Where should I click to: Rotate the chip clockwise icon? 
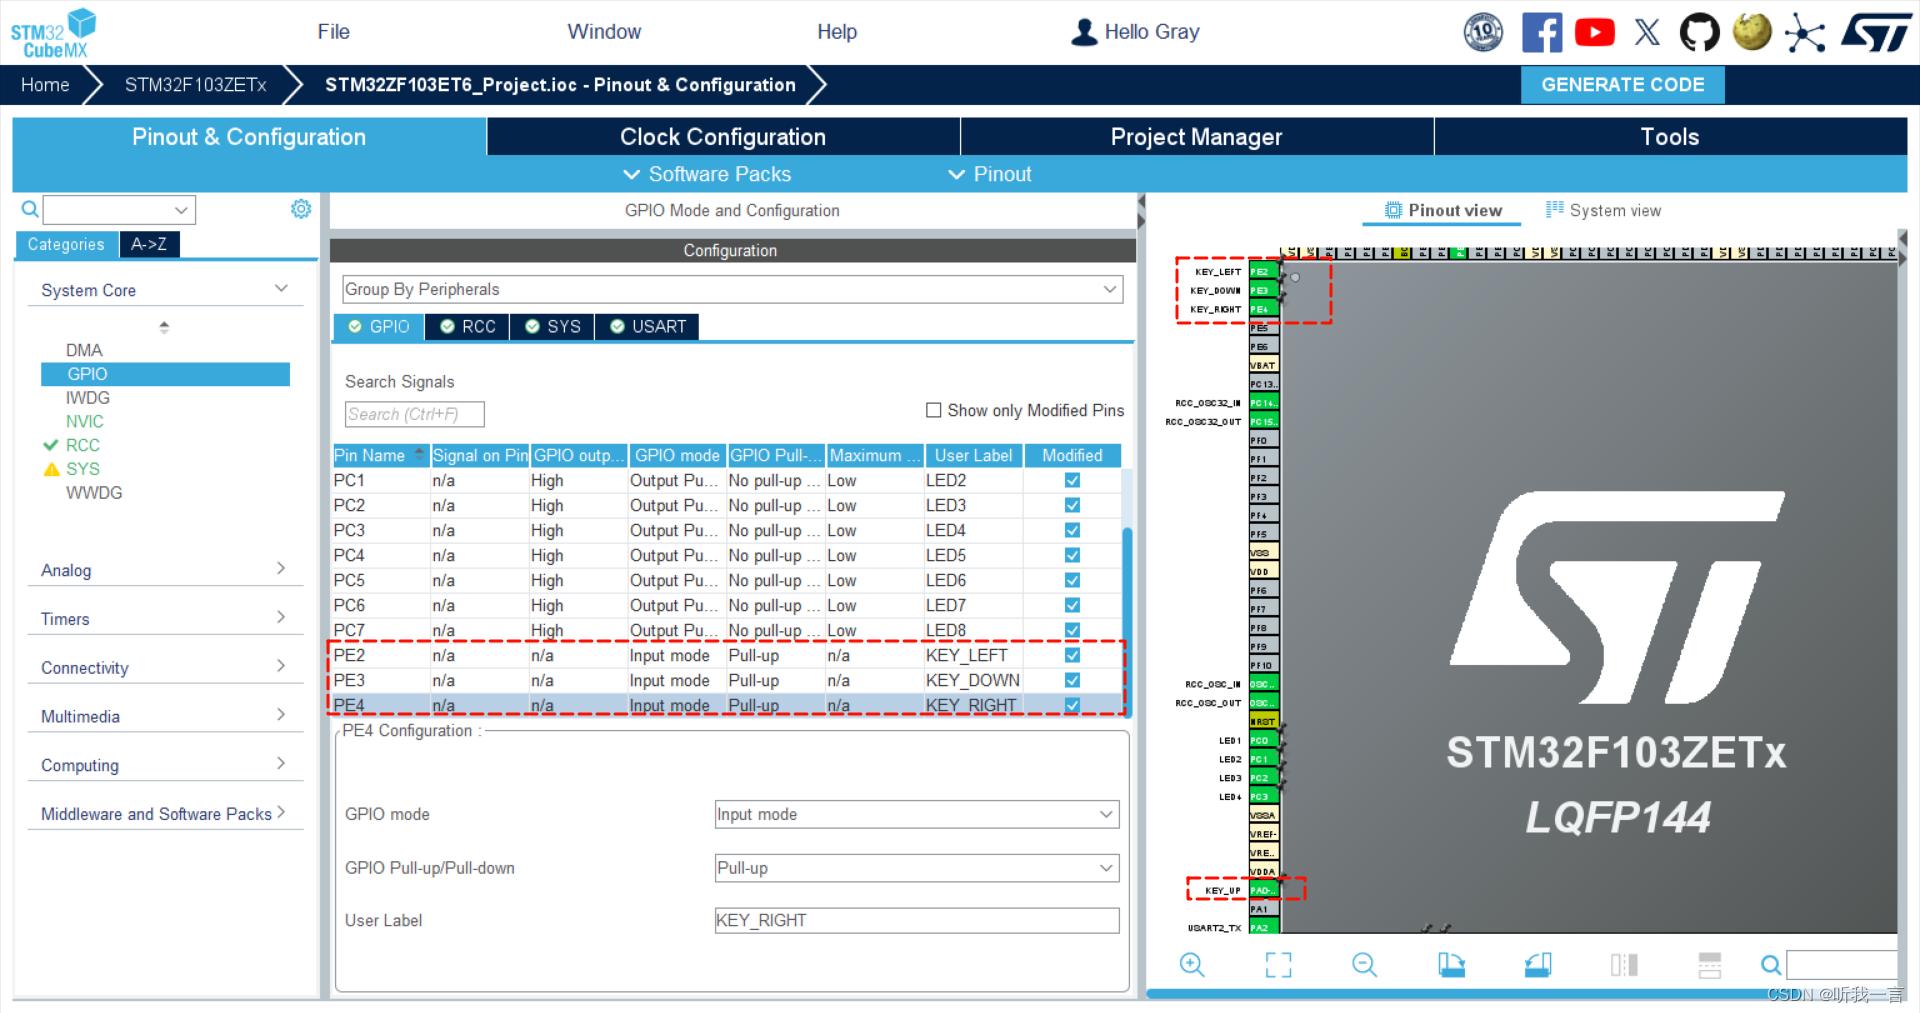coord(1451,964)
